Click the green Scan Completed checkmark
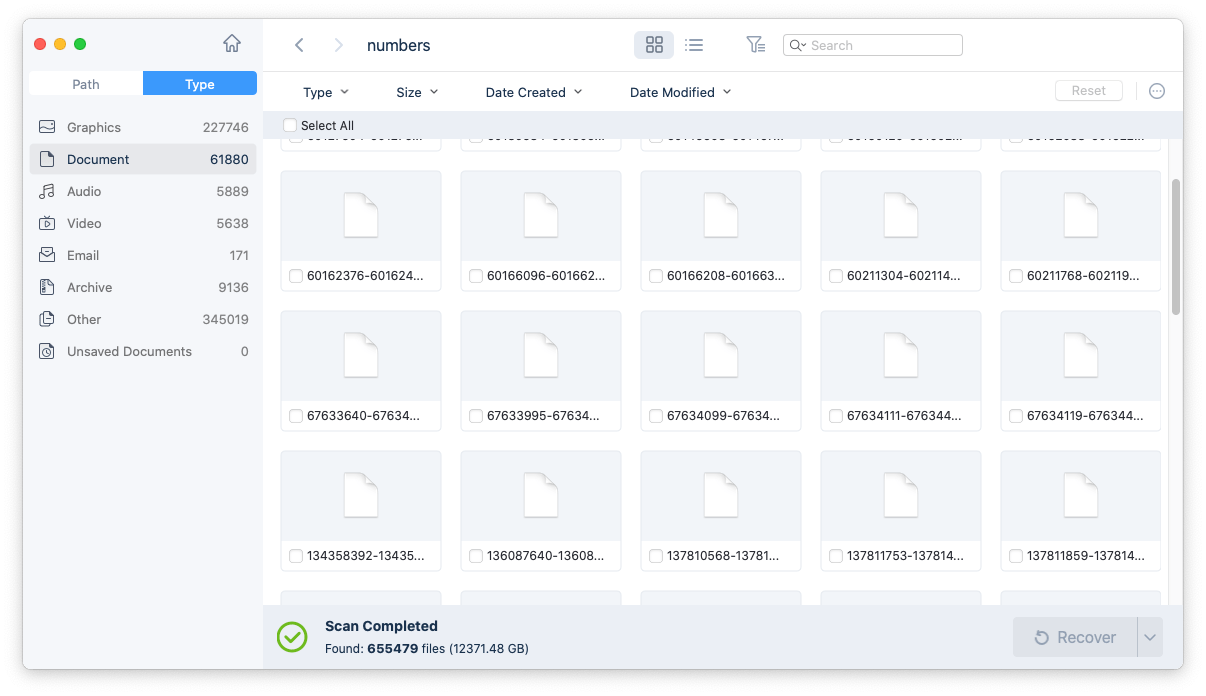The height and width of the screenshot is (696, 1206). 292,637
